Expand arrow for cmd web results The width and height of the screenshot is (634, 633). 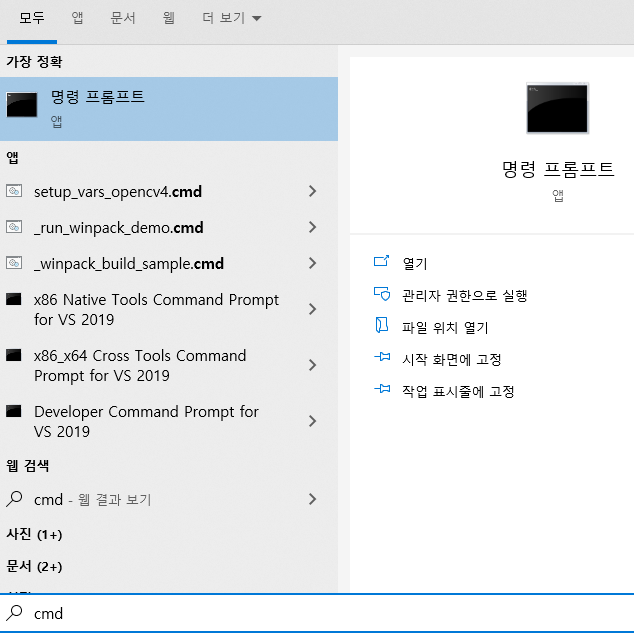(x=312, y=499)
